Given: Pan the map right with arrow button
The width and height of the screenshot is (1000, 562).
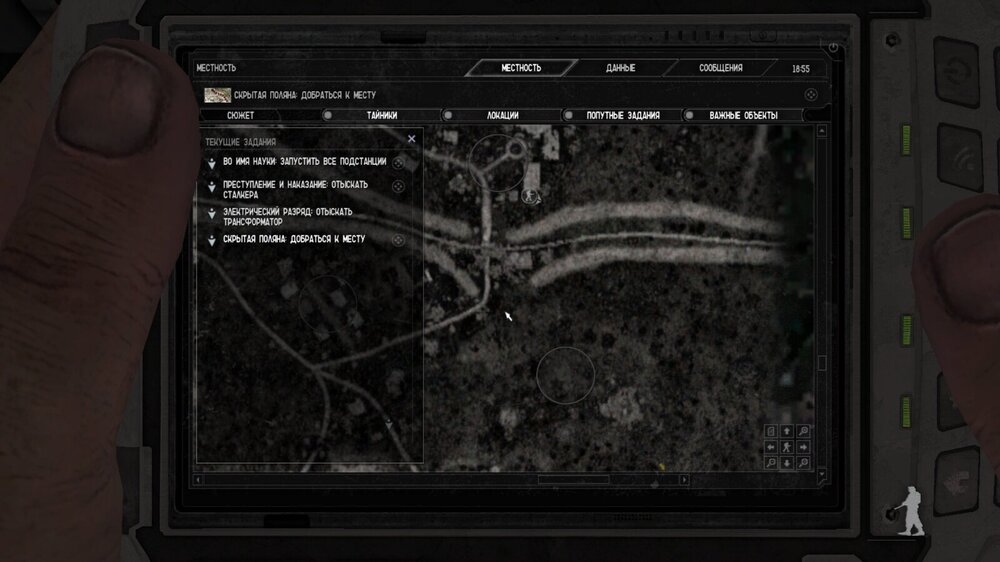Looking at the screenshot, I should [804, 447].
